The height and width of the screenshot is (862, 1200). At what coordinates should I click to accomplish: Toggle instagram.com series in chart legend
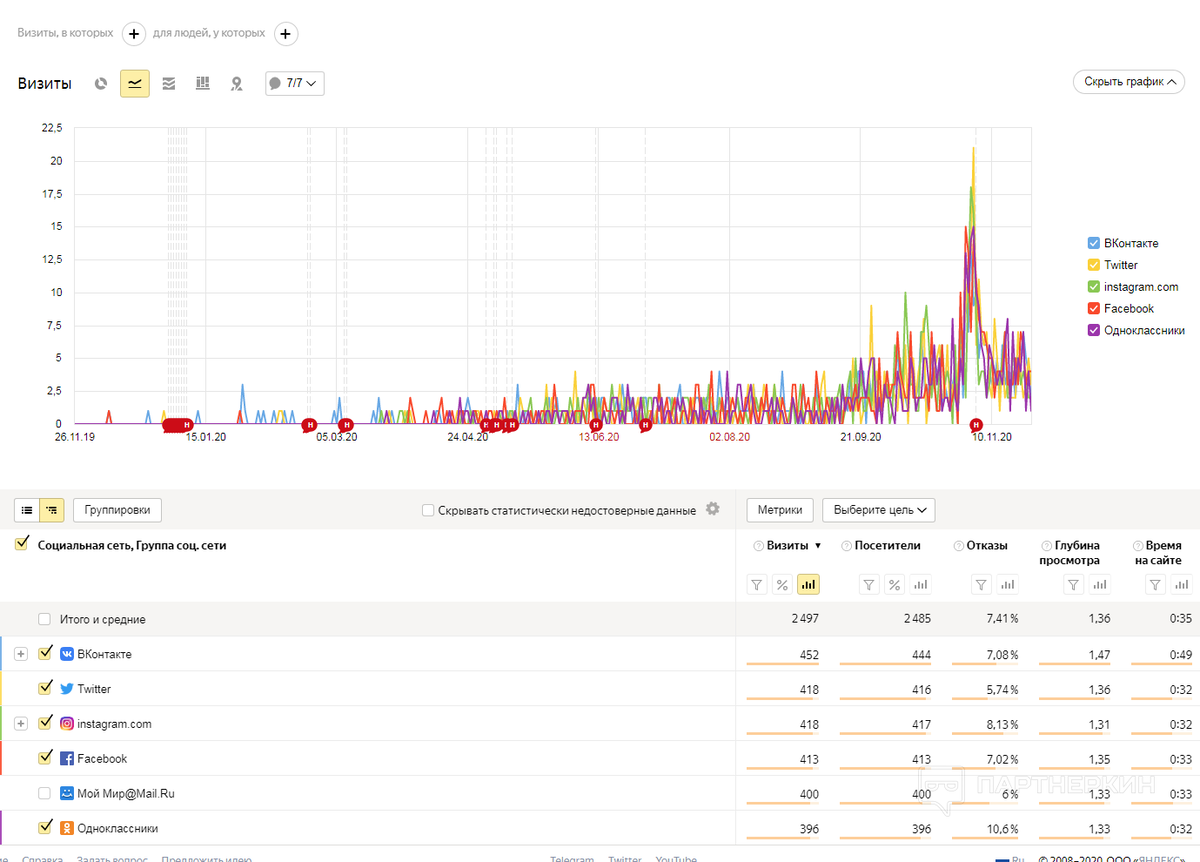coord(1093,287)
